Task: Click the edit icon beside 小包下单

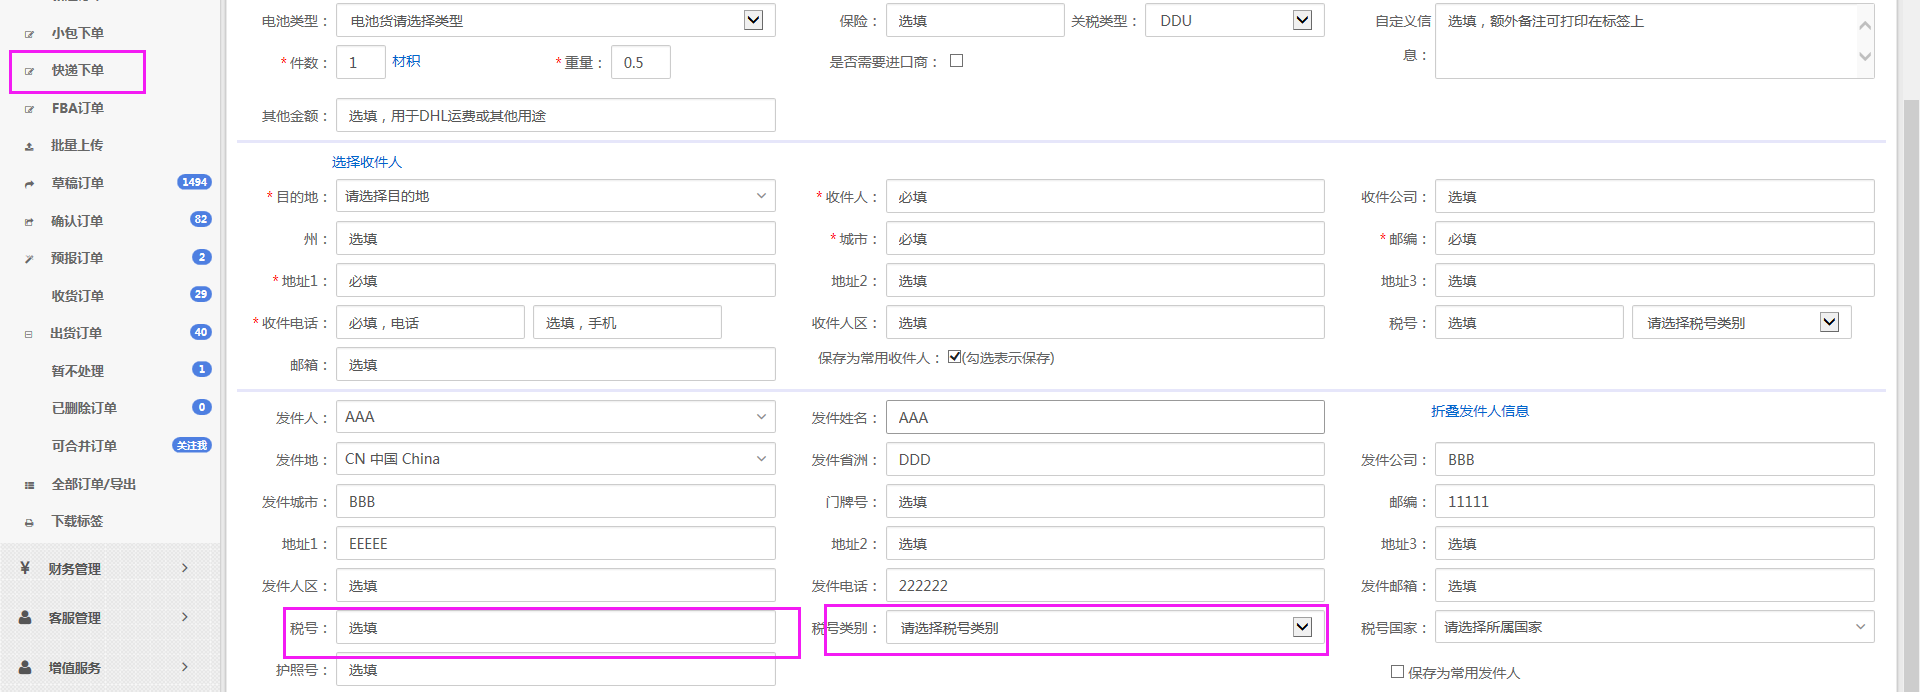Action: 29,34
